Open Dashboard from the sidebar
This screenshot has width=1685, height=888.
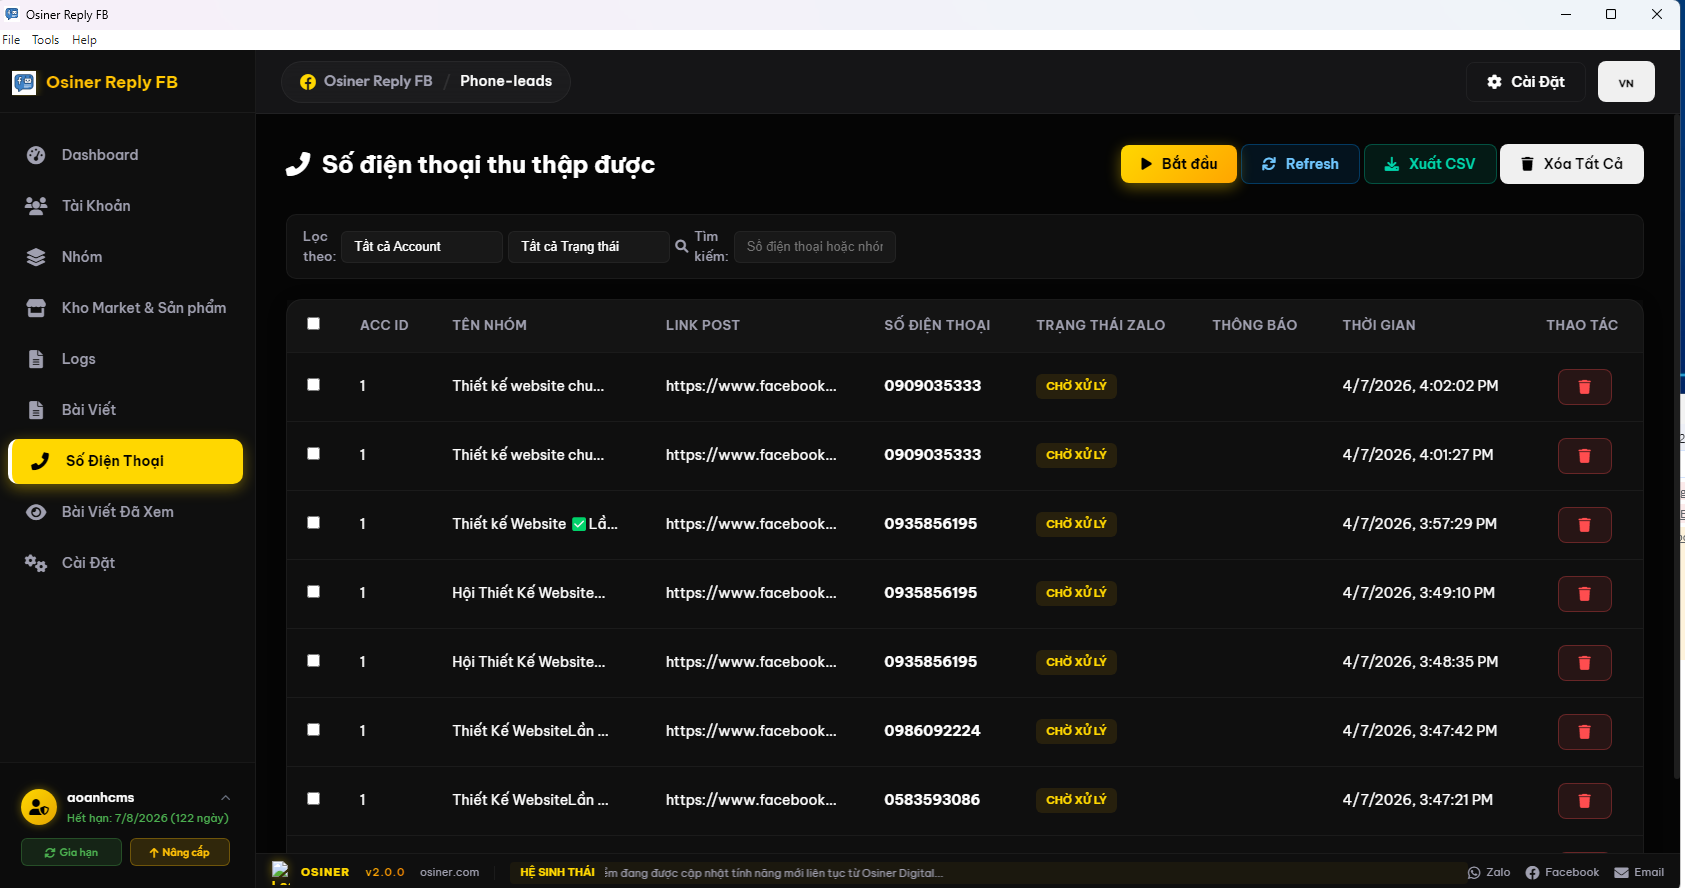[99, 155]
